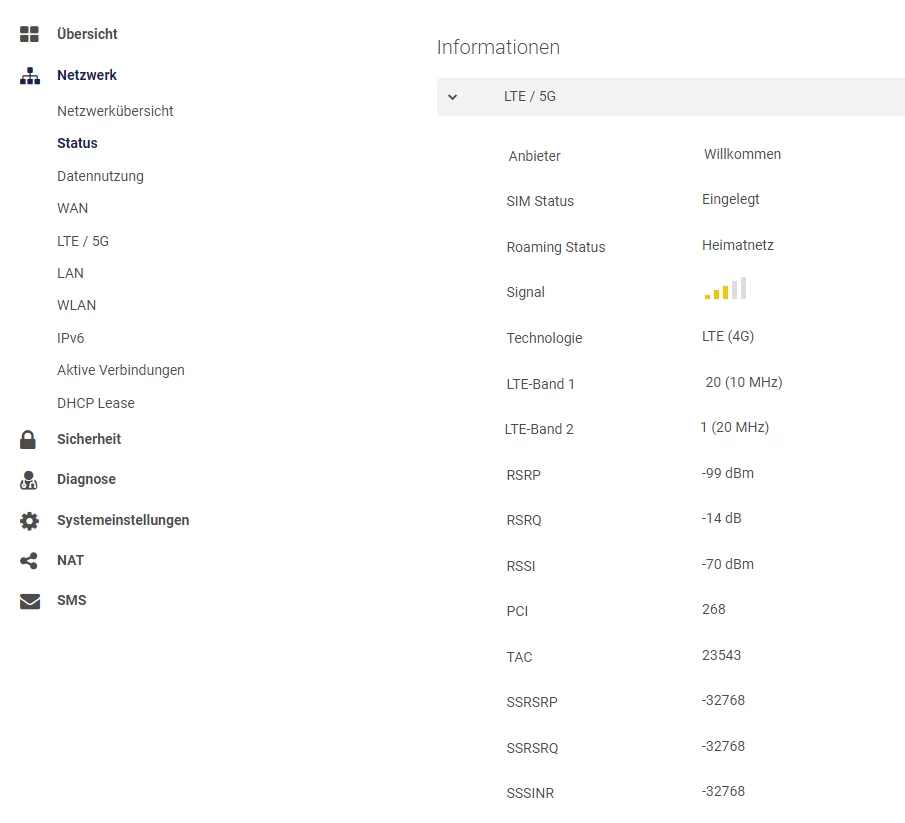Collapse the Netzwerk menu group

[87, 75]
